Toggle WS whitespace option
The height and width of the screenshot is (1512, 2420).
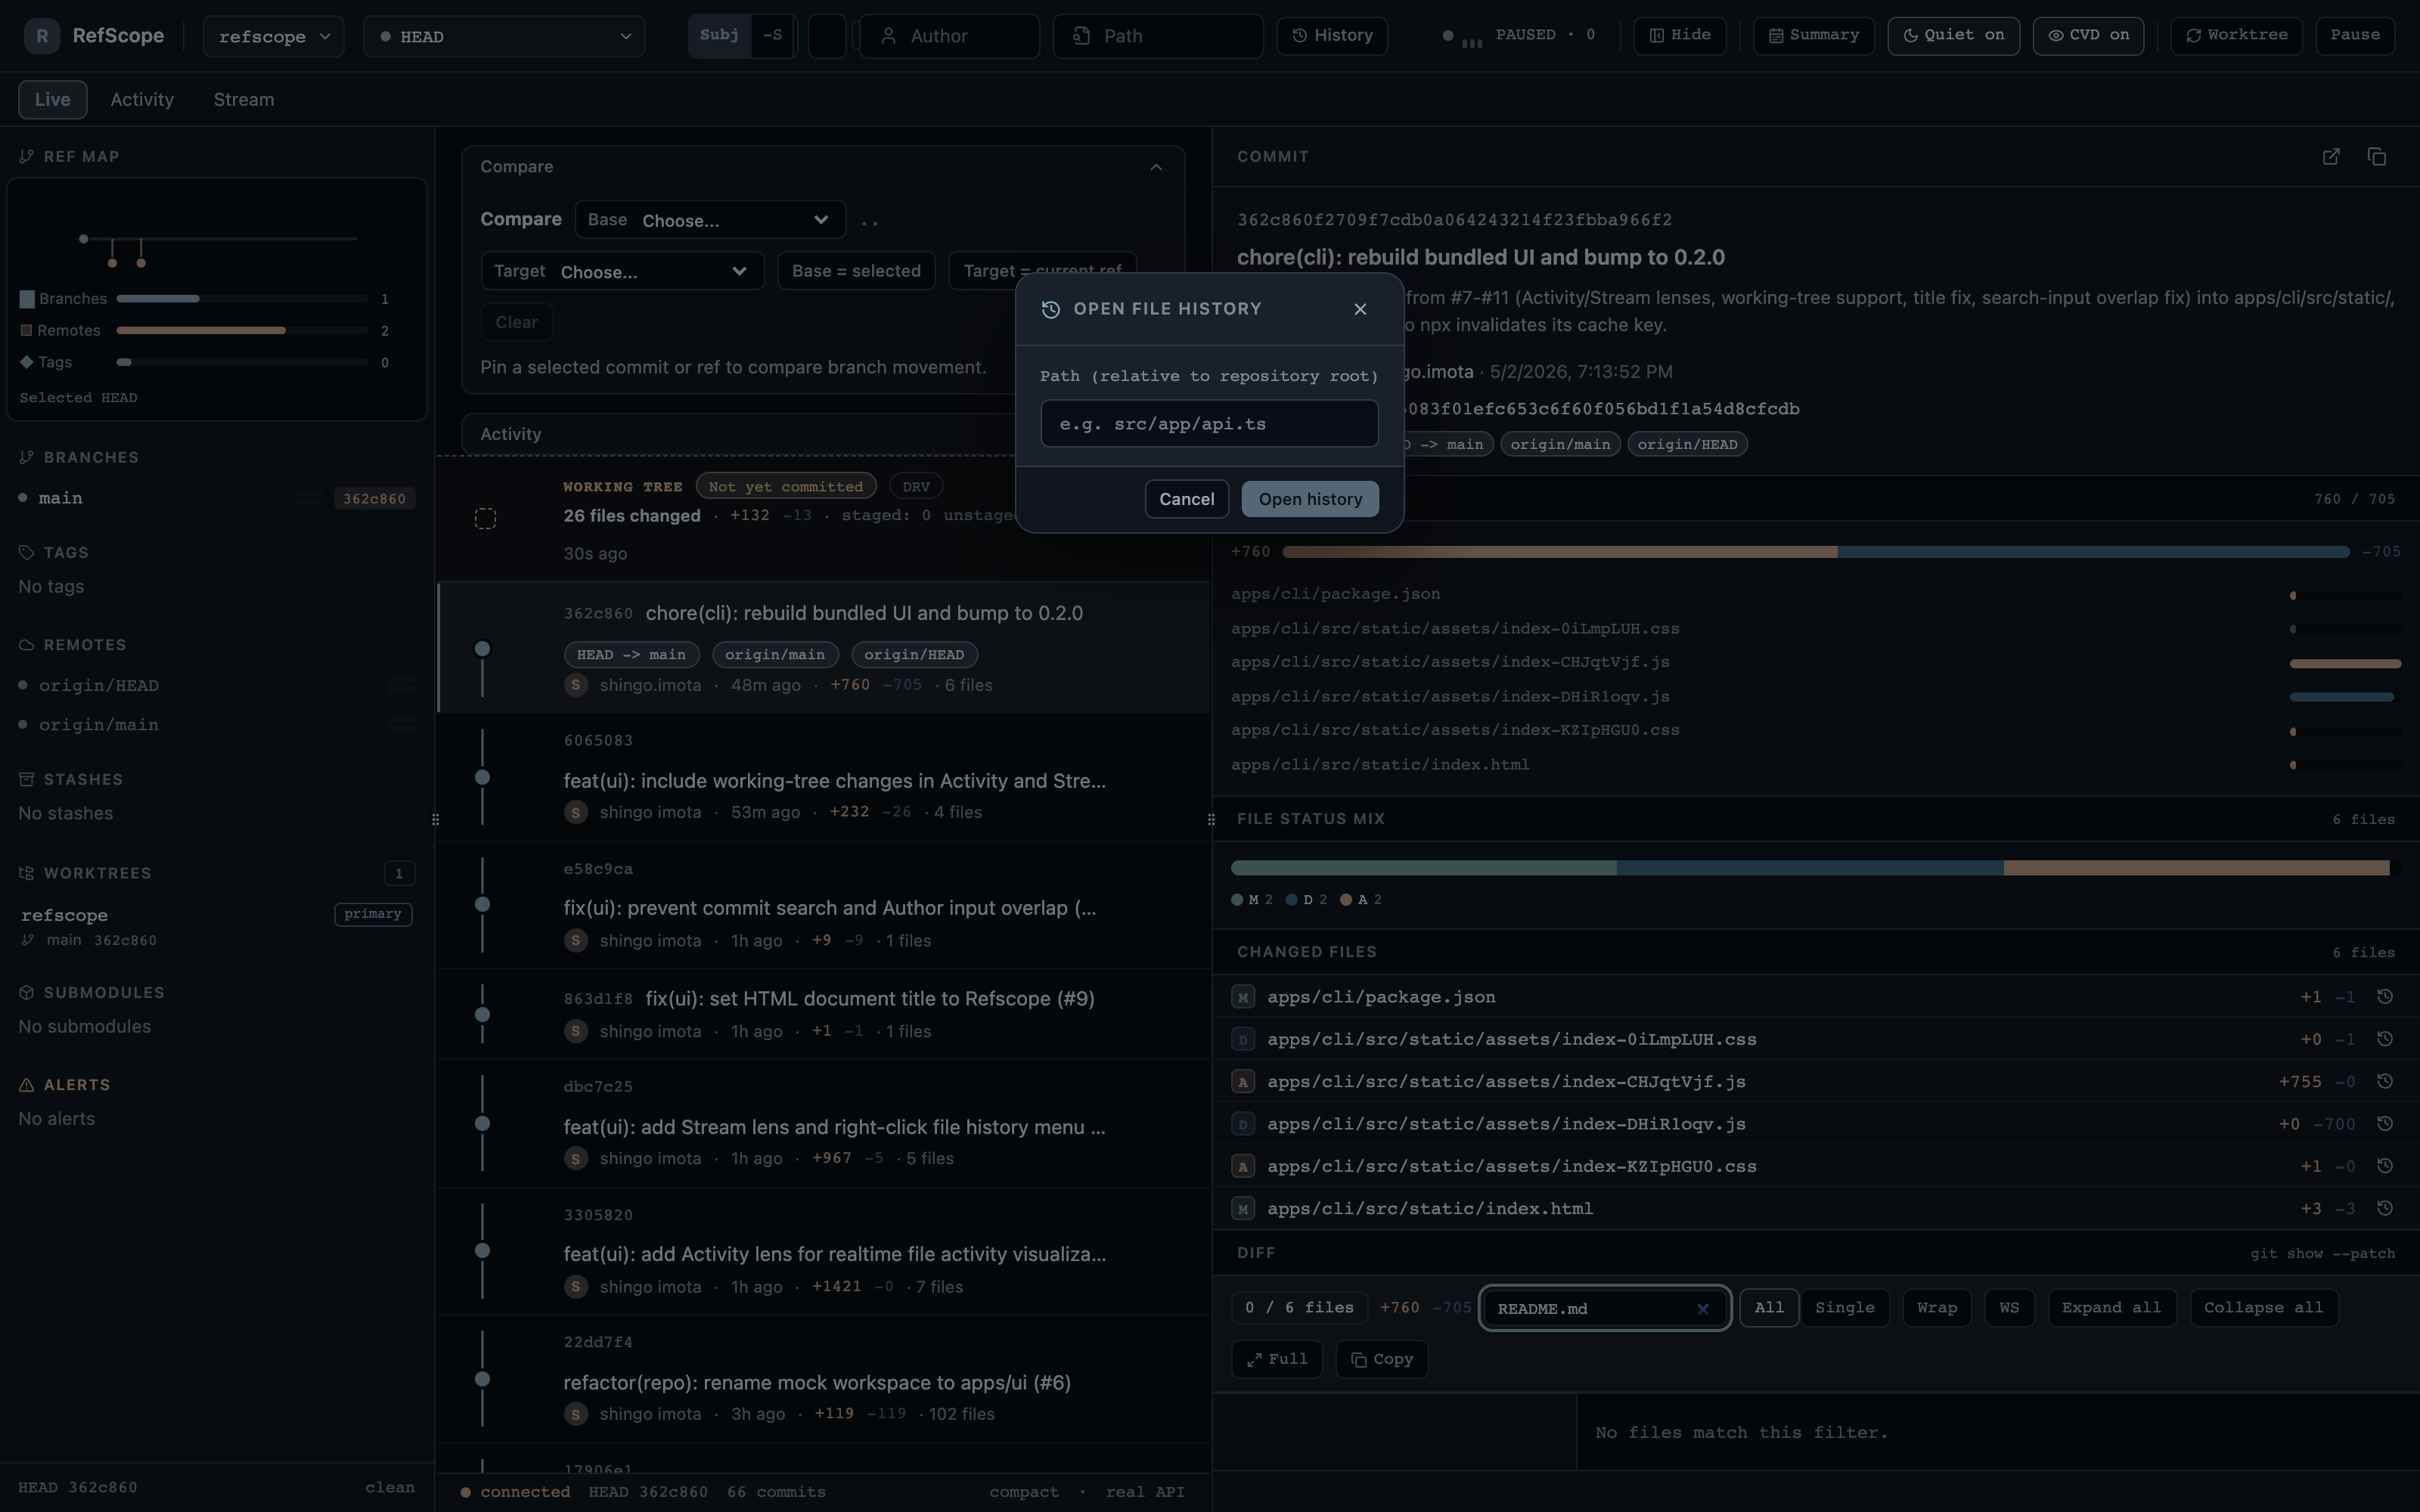[x=2009, y=1308]
